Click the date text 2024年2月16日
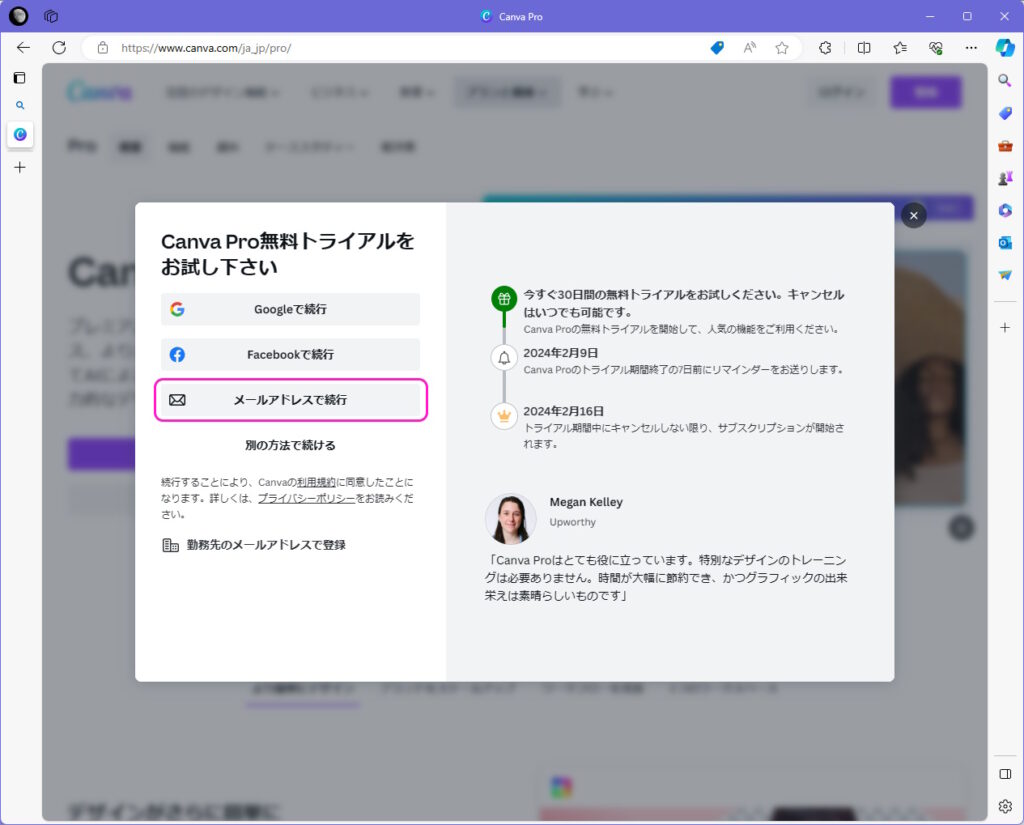 coord(564,411)
